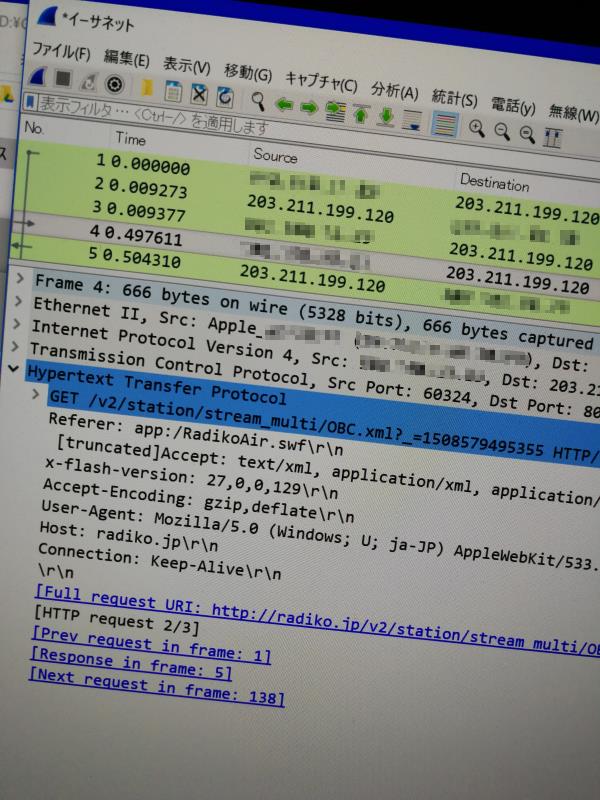Reload the capture file
The image size is (600, 800).
[x=224, y=96]
